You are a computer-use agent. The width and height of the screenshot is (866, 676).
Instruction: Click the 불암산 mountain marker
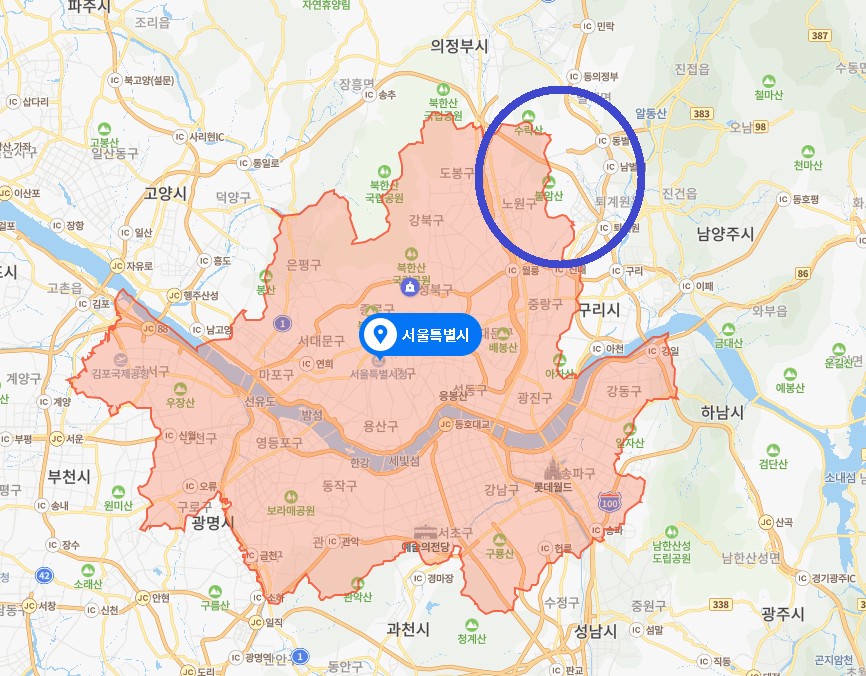click(549, 182)
